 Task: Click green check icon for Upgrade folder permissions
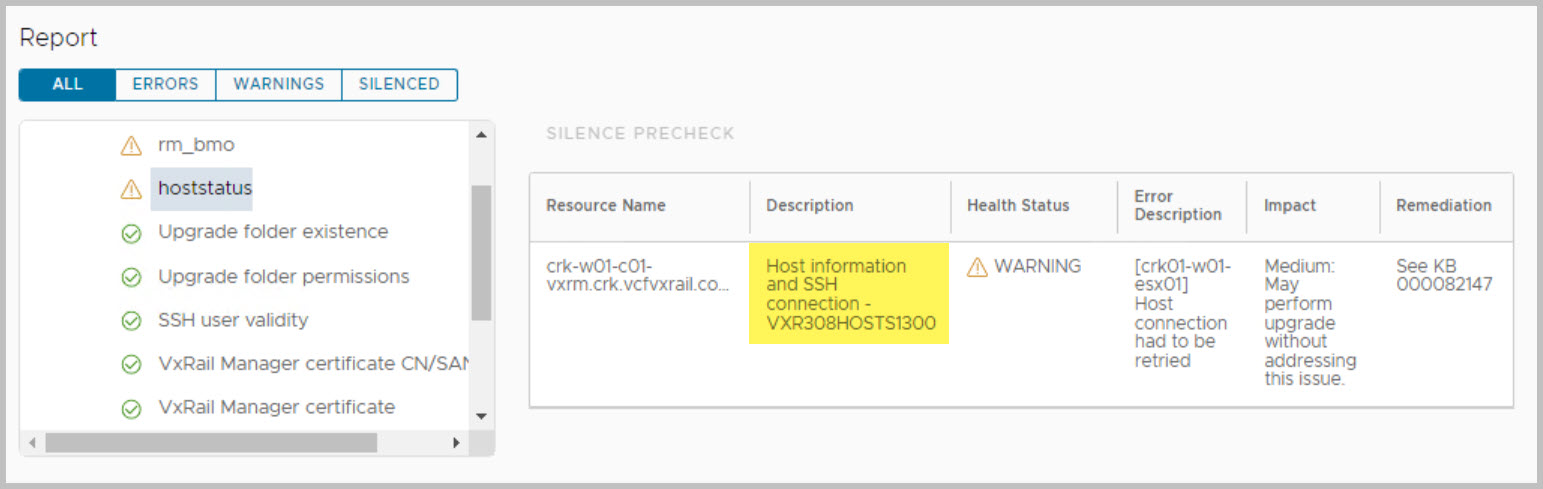click(x=131, y=277)
